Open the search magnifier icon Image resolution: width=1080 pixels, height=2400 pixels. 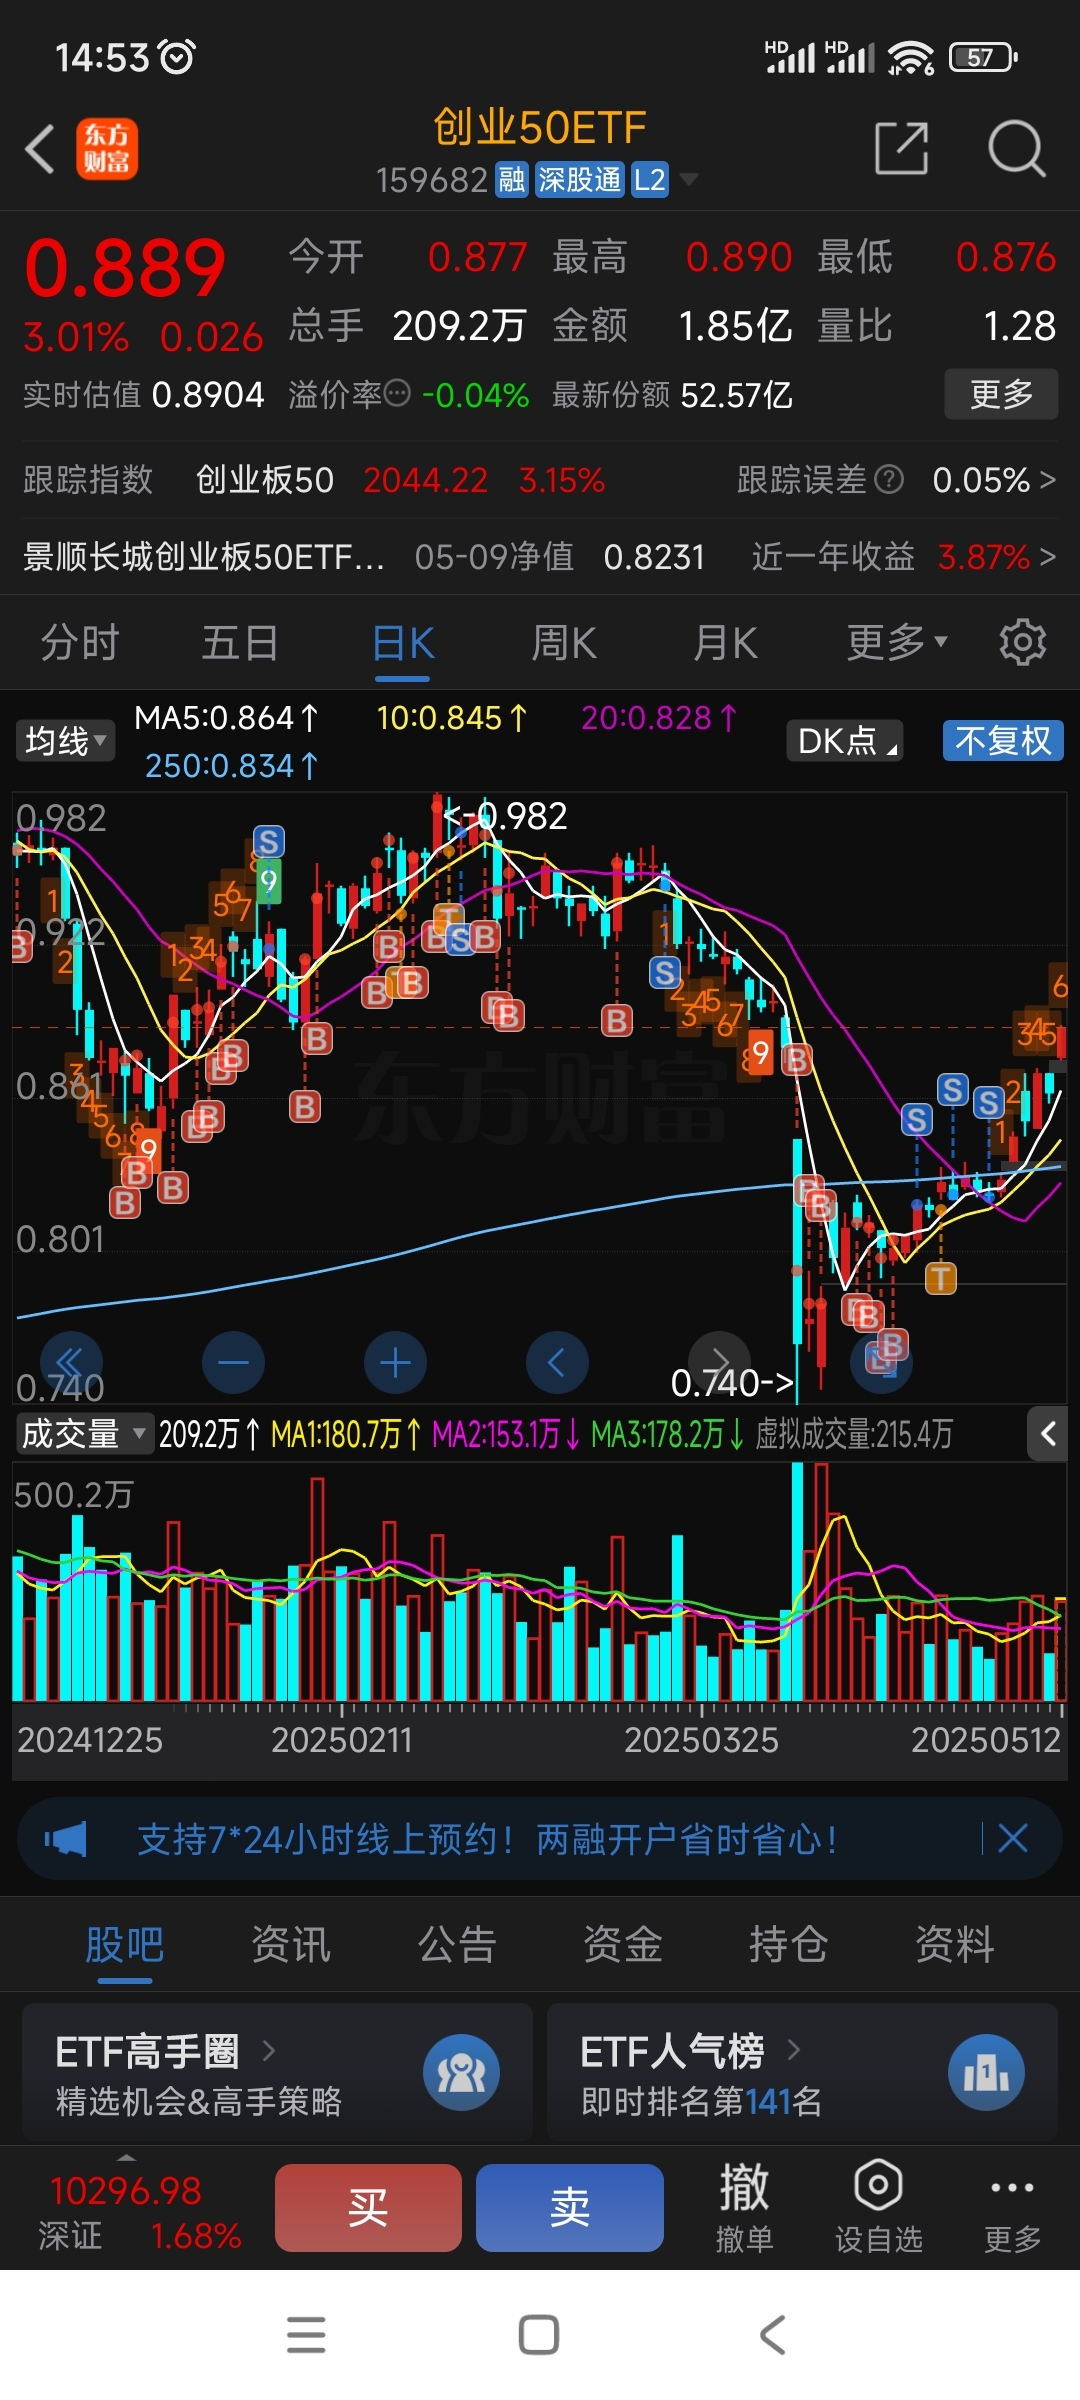(x=1016, y=149)
